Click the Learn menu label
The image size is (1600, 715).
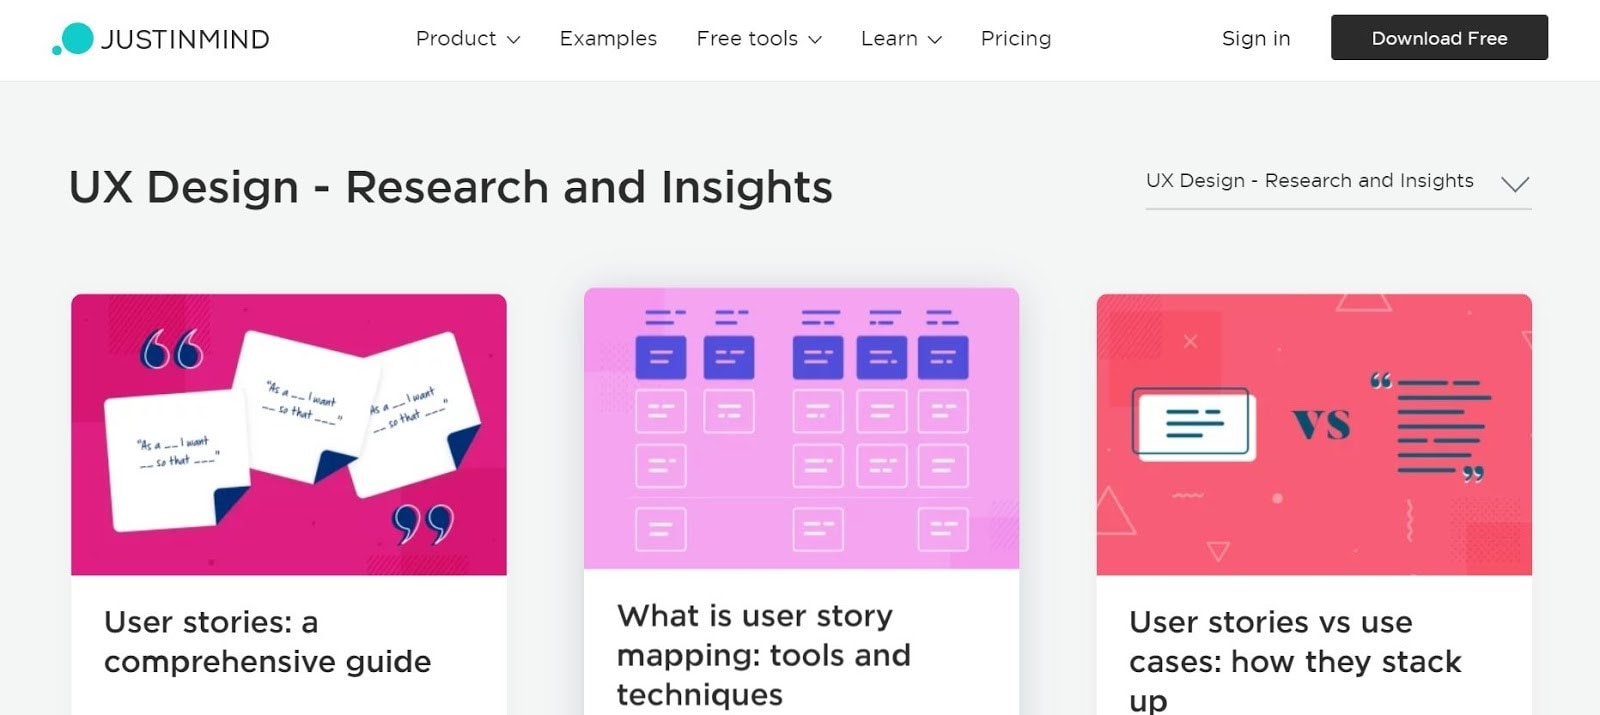[889, 39]
